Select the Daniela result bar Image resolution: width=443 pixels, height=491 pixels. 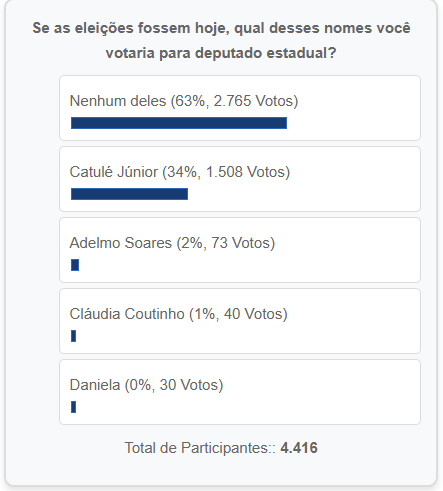coord(74,407)
